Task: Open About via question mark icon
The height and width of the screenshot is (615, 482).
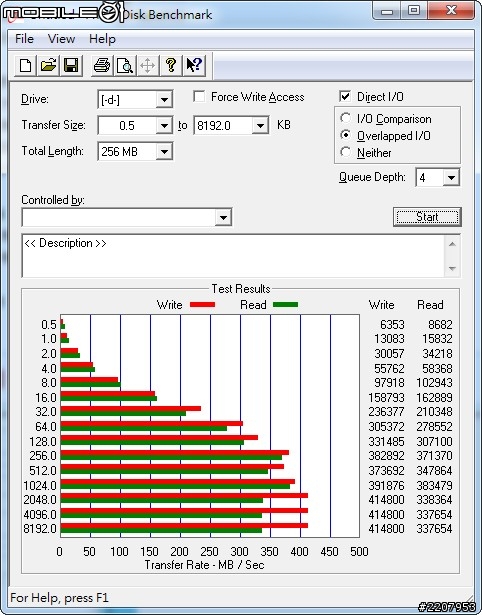Action: (x=171, y=65)
